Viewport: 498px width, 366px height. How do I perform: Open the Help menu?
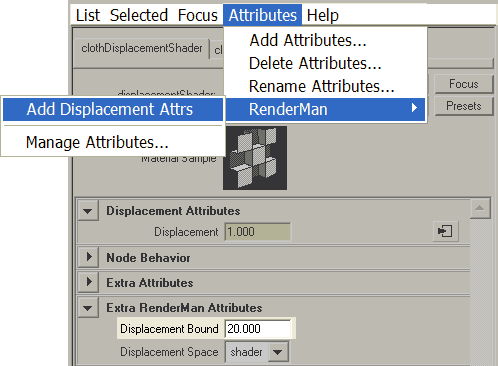click(x=323, y=15)
